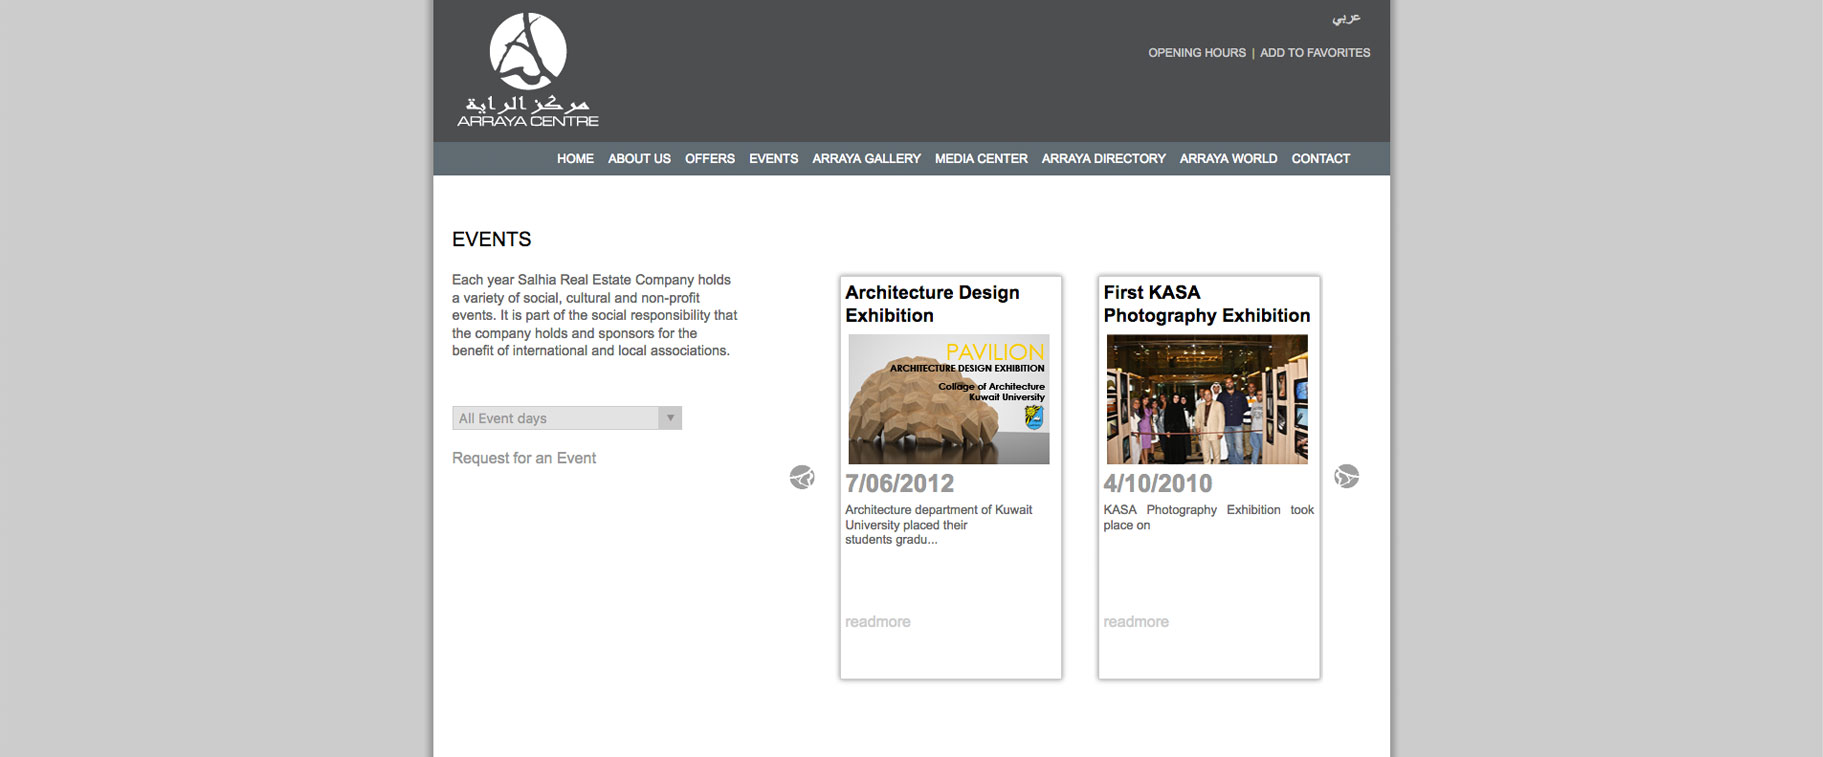Go to next events with right arrow

[x=1347, y=477]
